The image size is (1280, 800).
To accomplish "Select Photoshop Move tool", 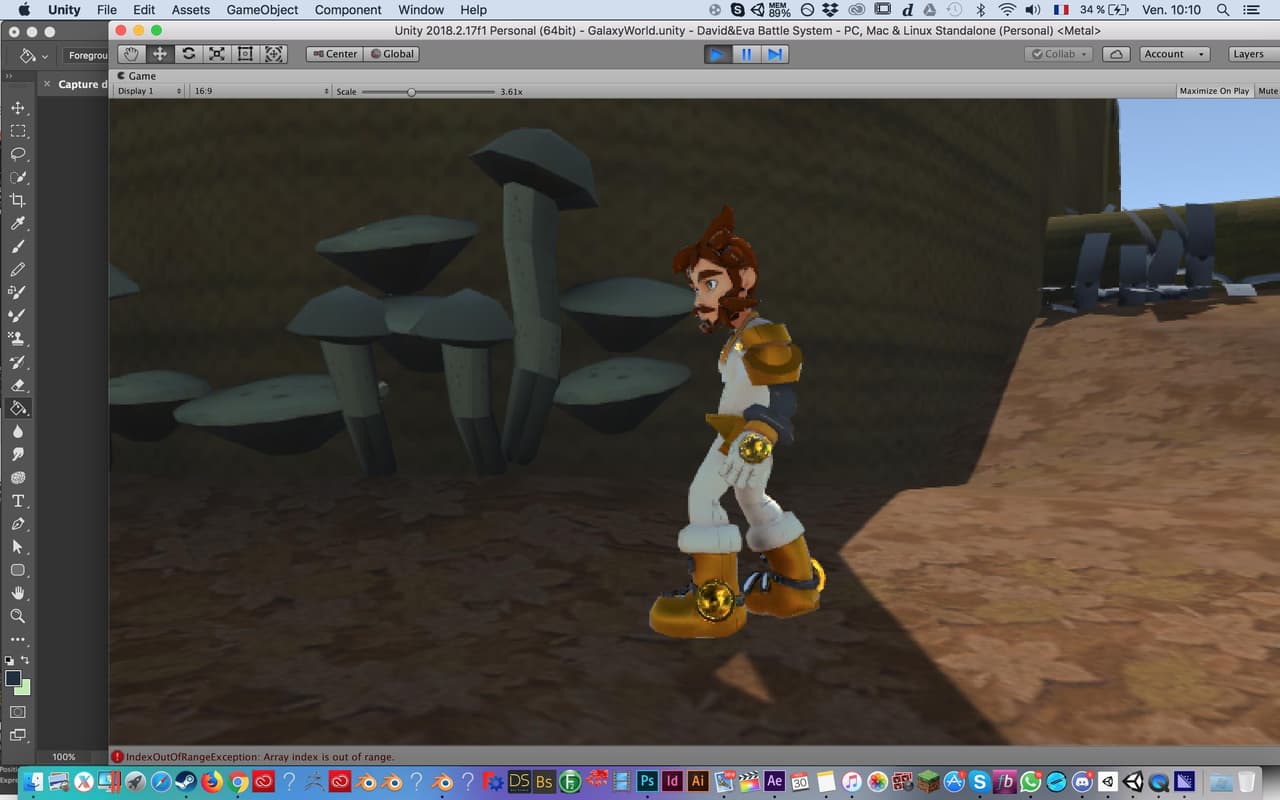I will [18, 108].
